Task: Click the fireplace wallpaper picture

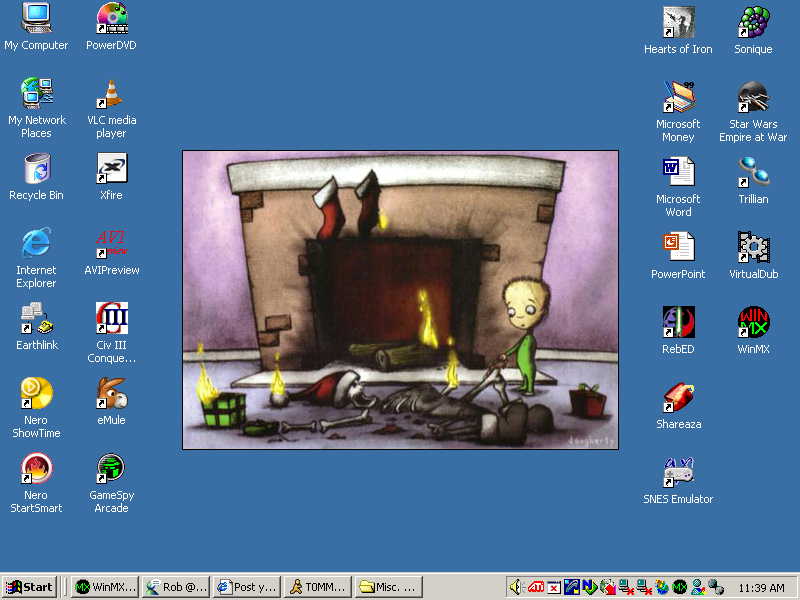Action: (401, 300)
